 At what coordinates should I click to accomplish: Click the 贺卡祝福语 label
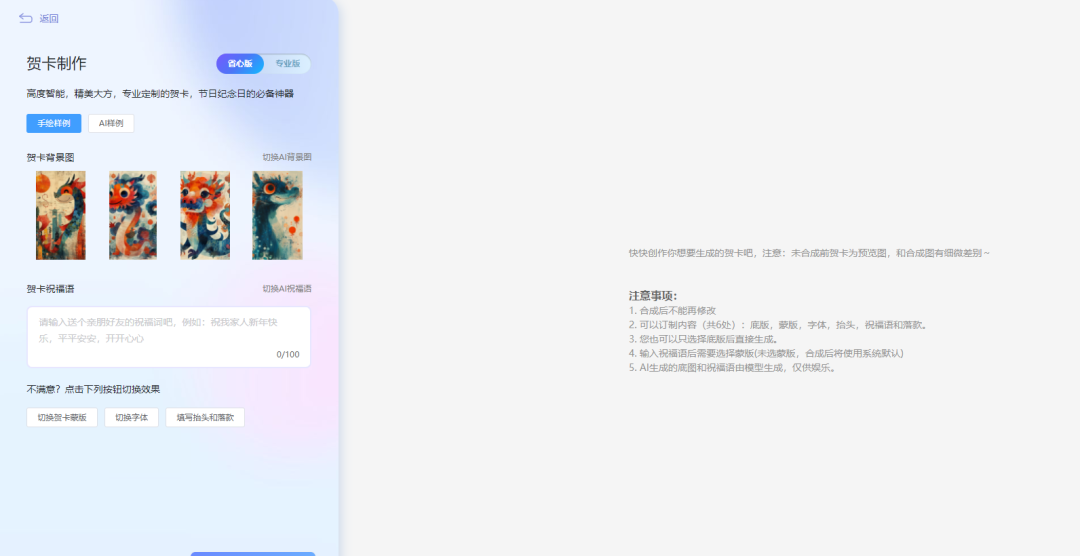click(x=50, y=289)
